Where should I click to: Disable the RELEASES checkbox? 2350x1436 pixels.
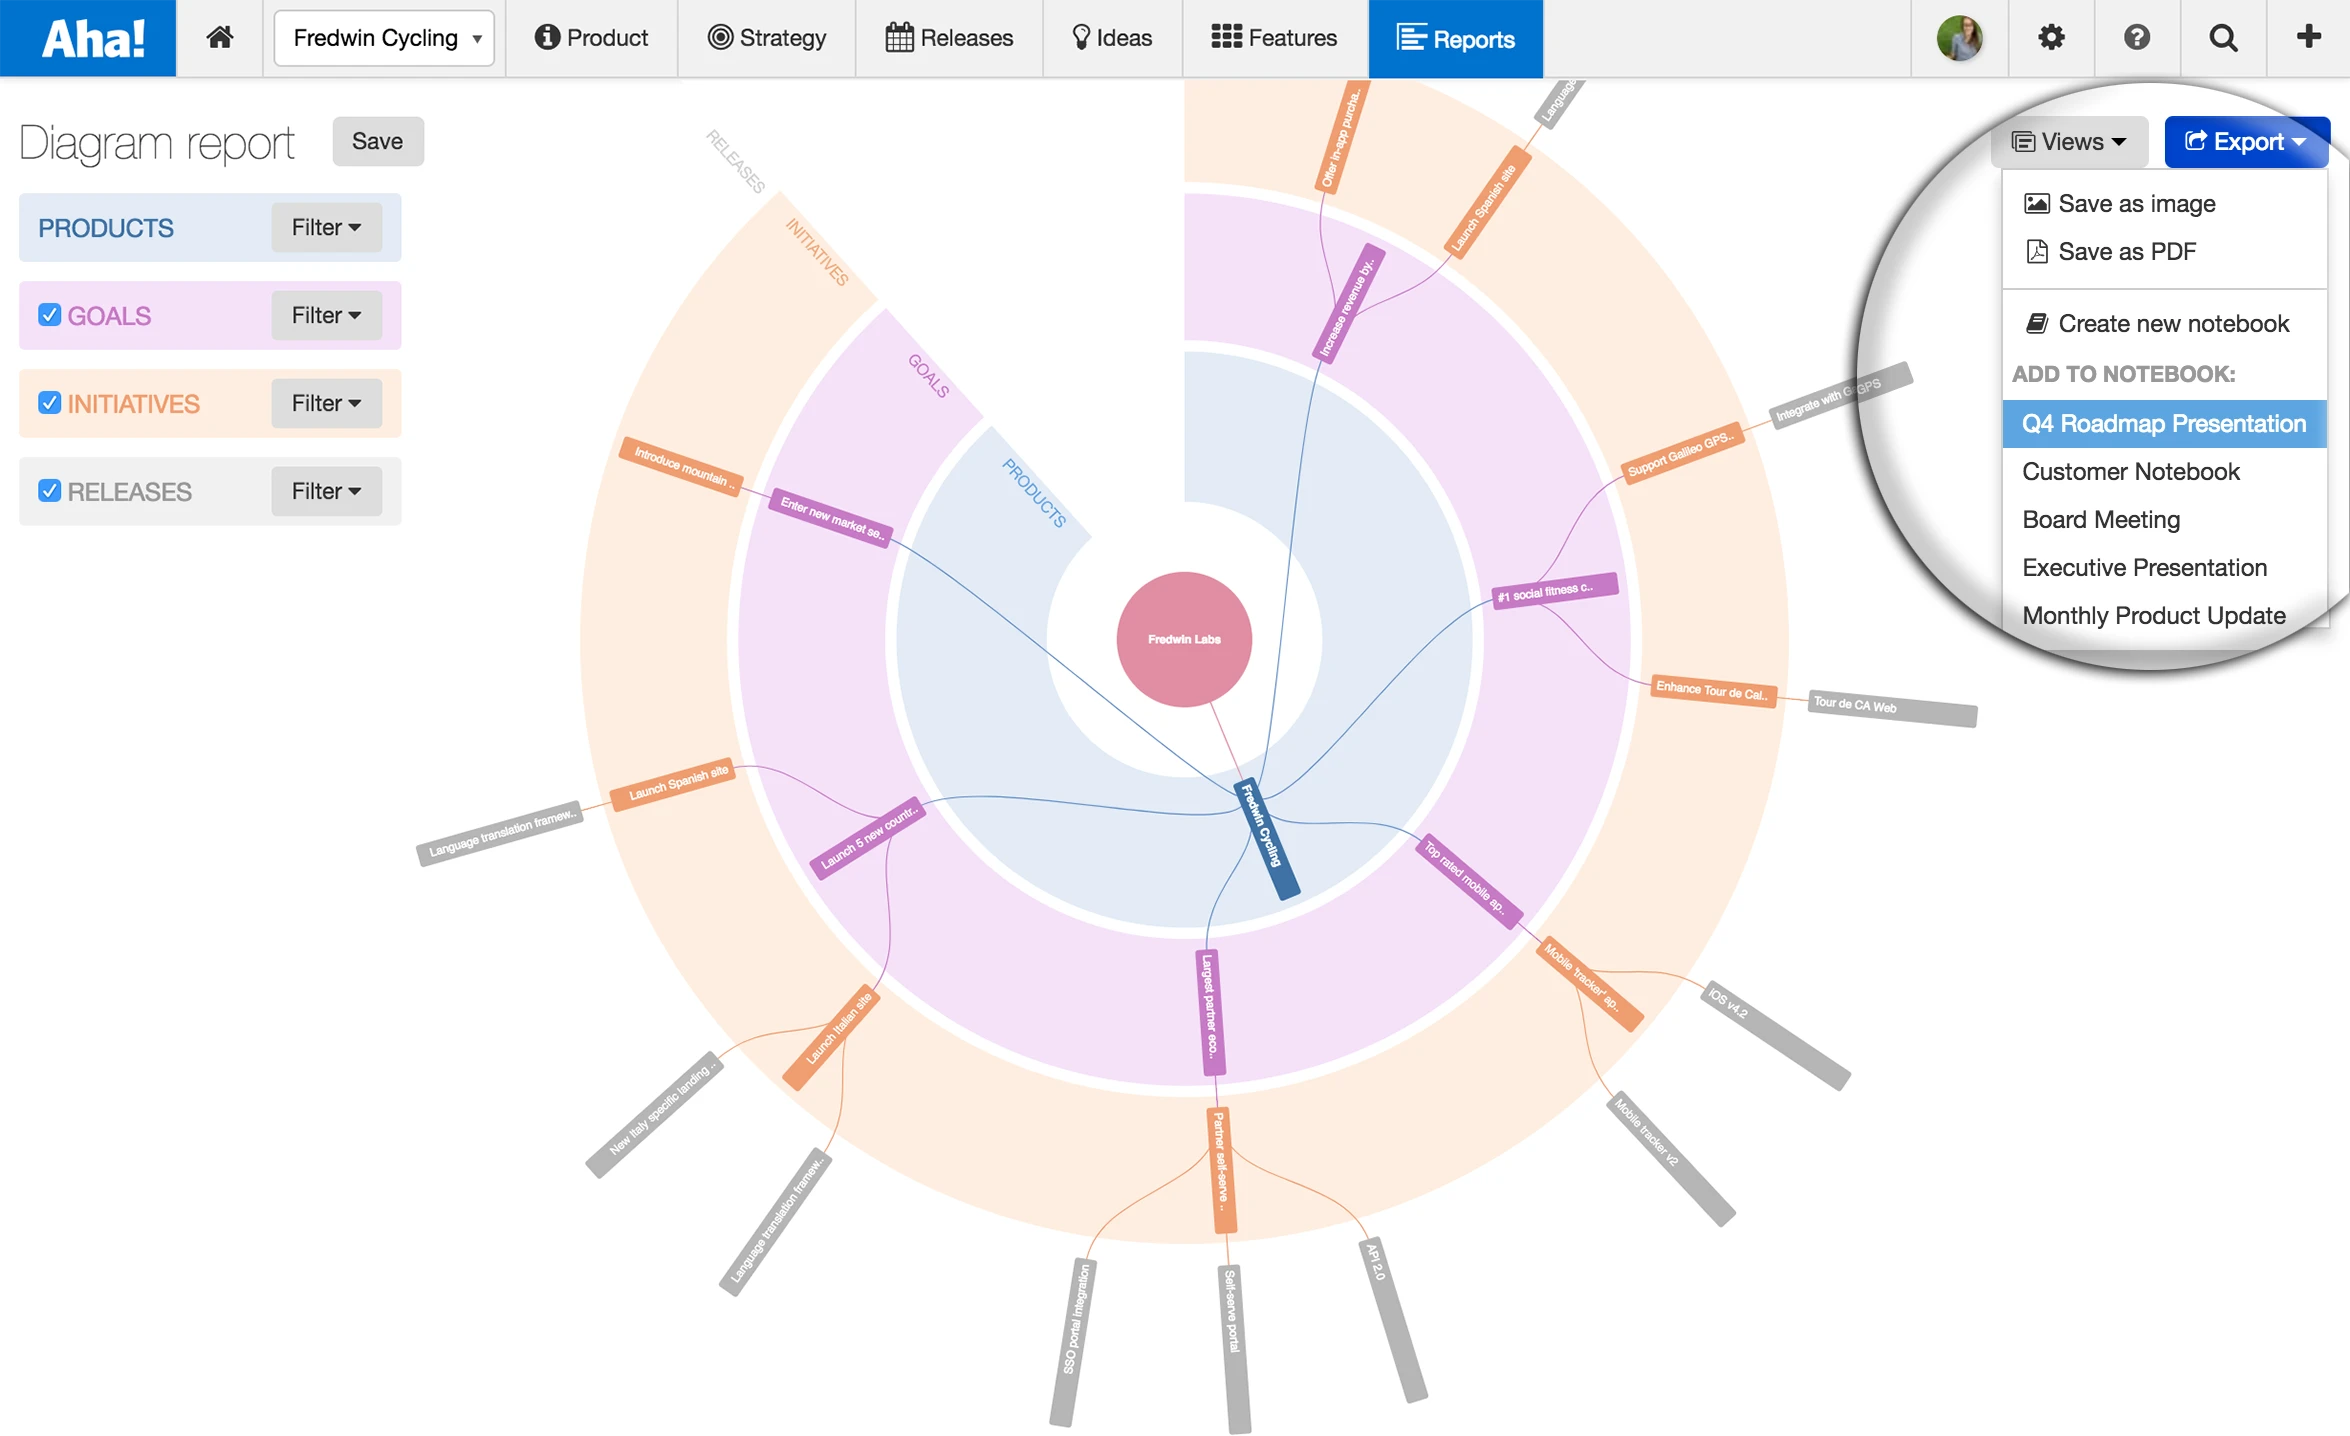50,491
